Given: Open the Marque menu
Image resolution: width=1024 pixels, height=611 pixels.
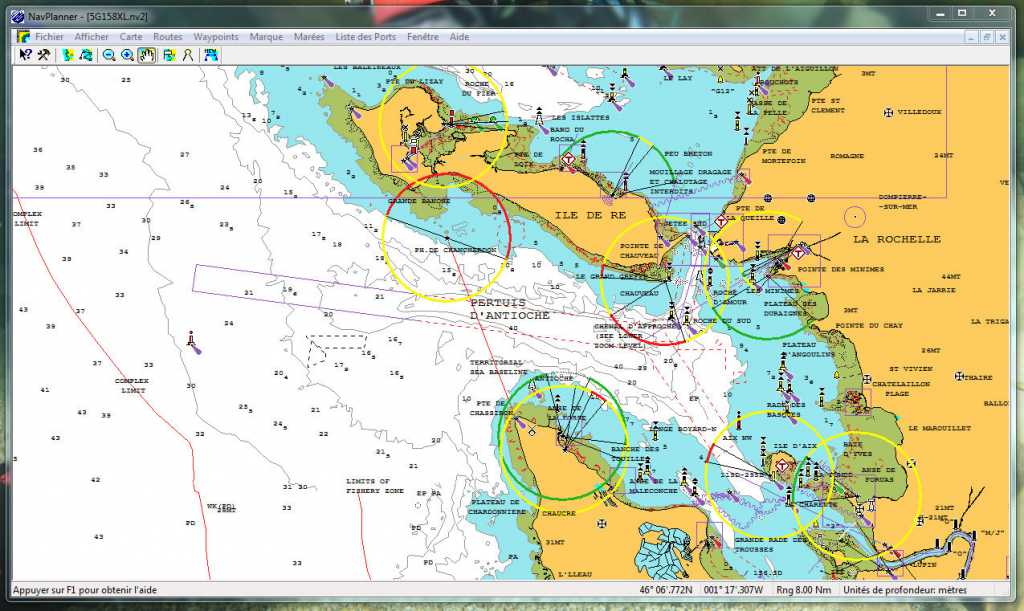Looking at the screenshot, I should (266, 37).
